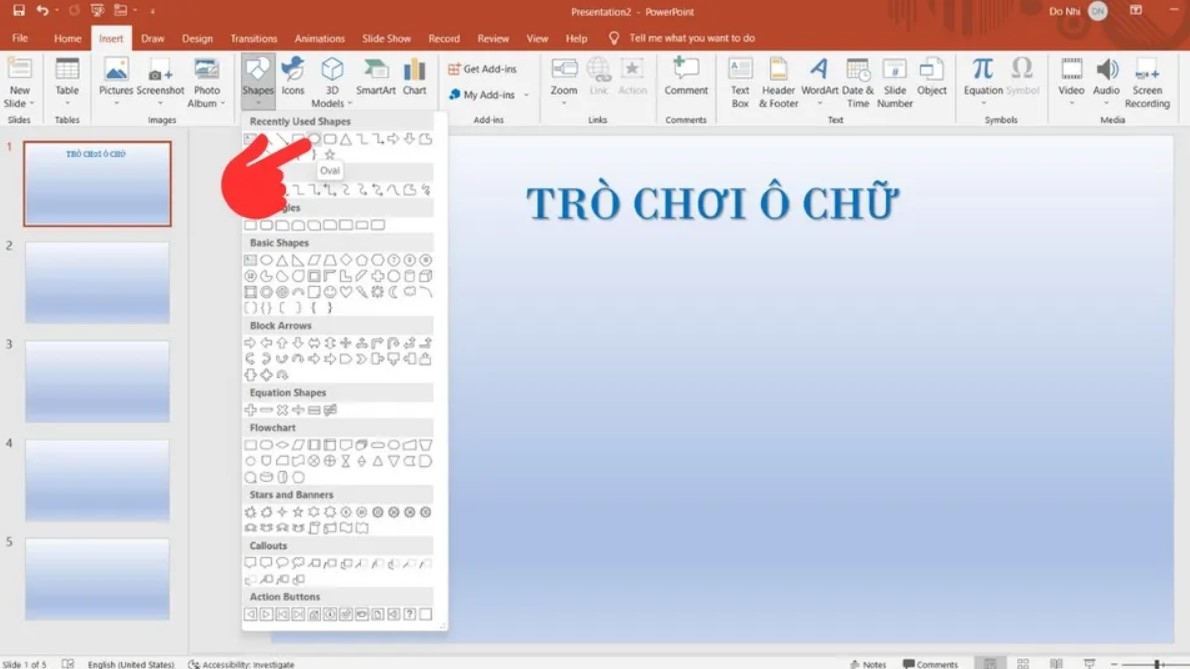Image resolution: width=1190 pixels, height=669 pixels.
Task: Select the Heart shape in Basic Shapes
Action: click(346, 292)
